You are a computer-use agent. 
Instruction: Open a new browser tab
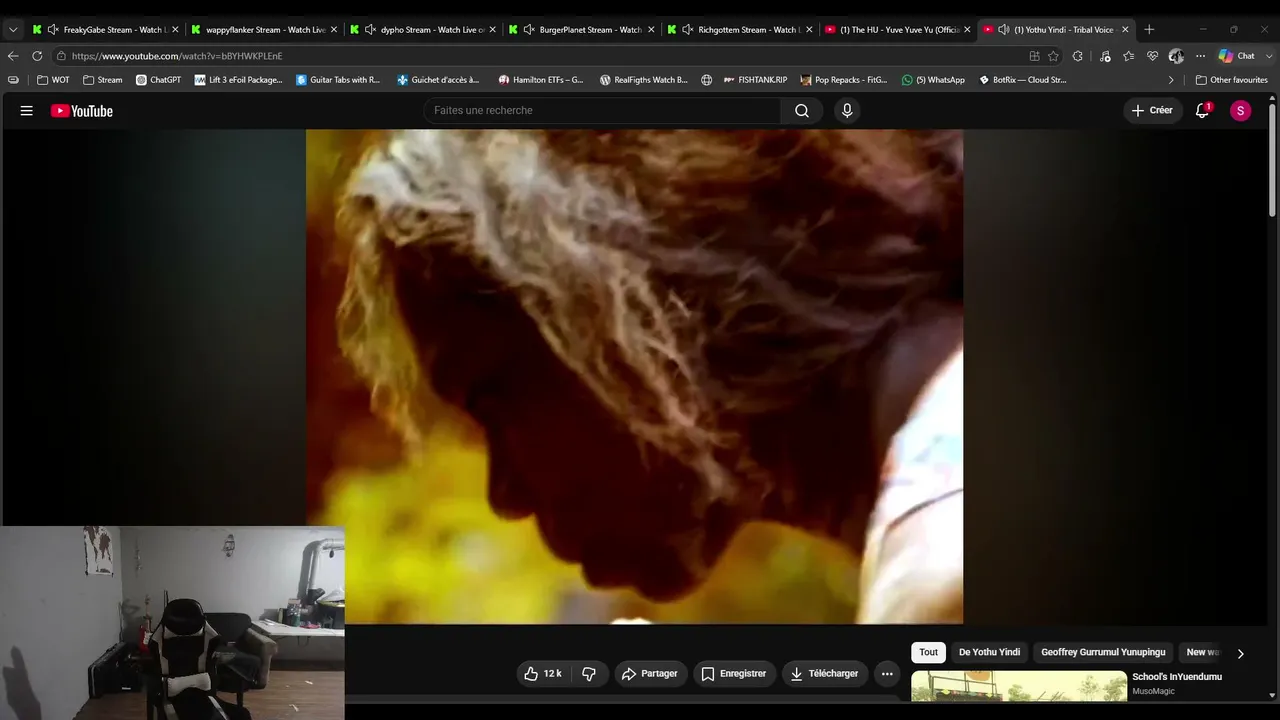point(1149,30)
